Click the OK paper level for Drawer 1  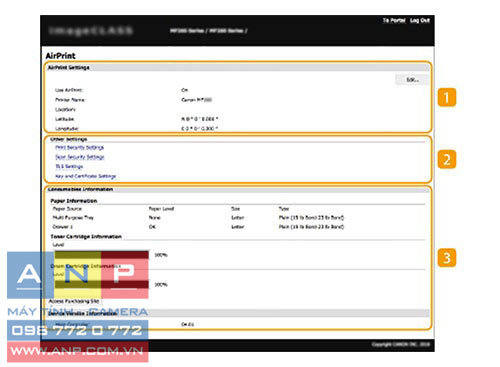(152, 227)
